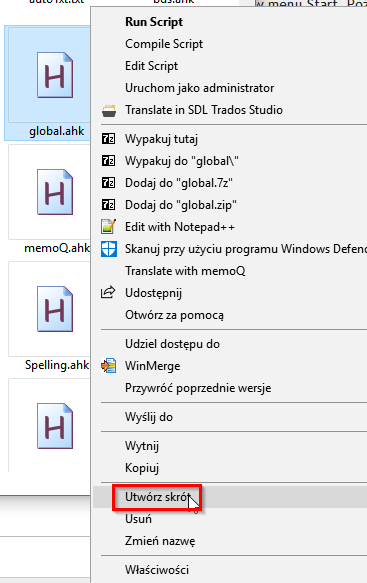Select the unlabeled AHK file icon below Spelling.ahk
The image size is (367, 583).
click(55, 426)
